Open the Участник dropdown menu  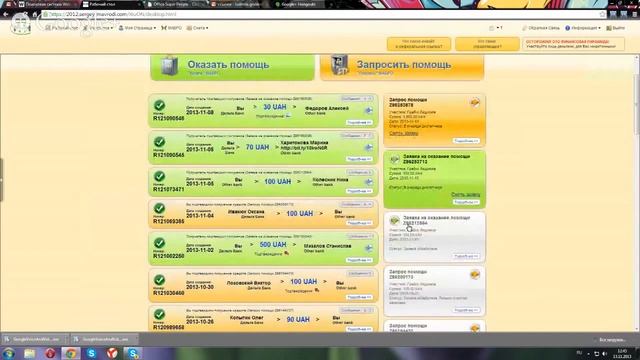(98, 28)
